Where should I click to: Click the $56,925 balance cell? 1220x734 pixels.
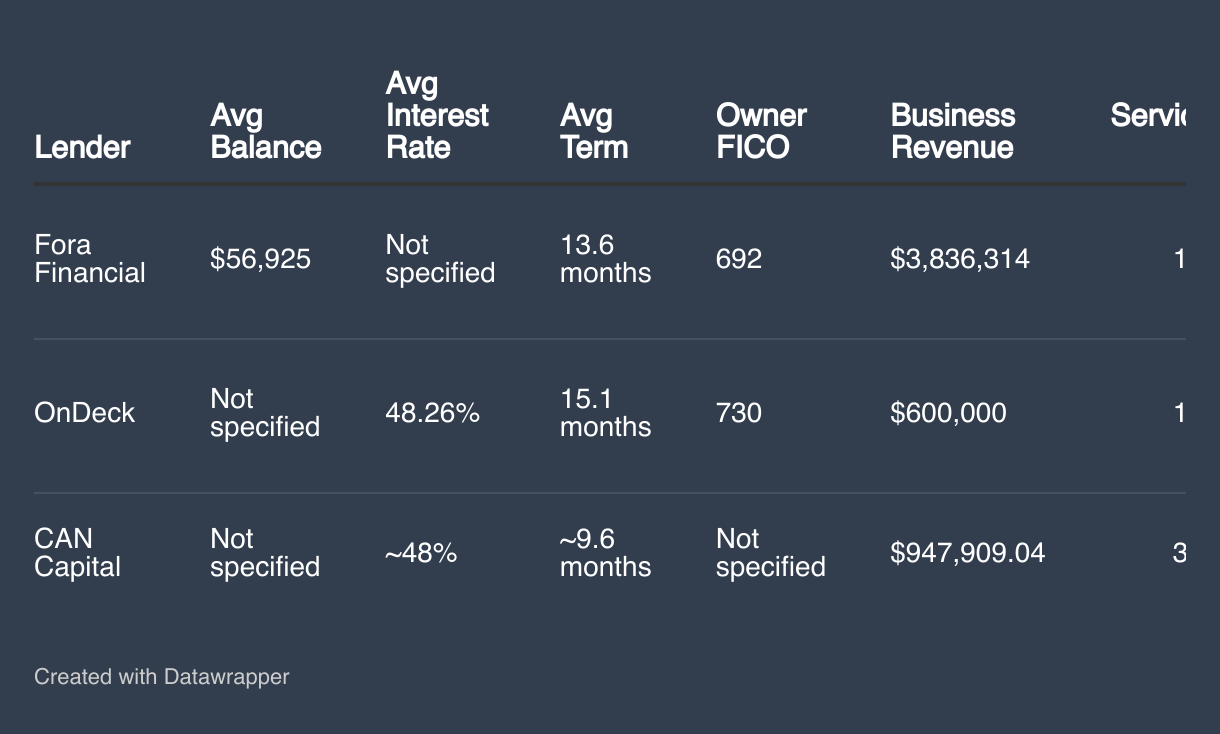pos(260,260)
